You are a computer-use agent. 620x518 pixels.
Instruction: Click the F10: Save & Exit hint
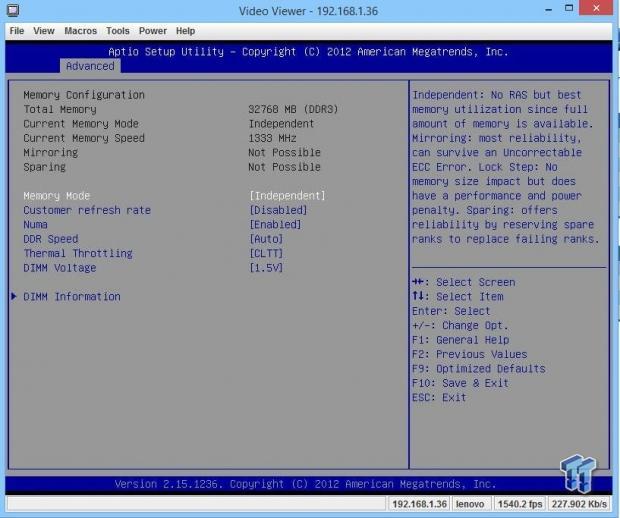pyautogui.click(x=460, y=383)
